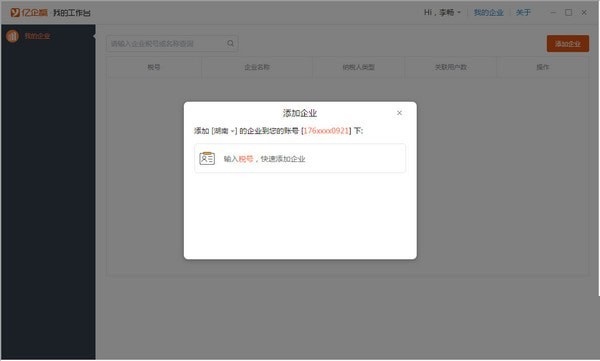Minimize the application window

click(553, 13)
